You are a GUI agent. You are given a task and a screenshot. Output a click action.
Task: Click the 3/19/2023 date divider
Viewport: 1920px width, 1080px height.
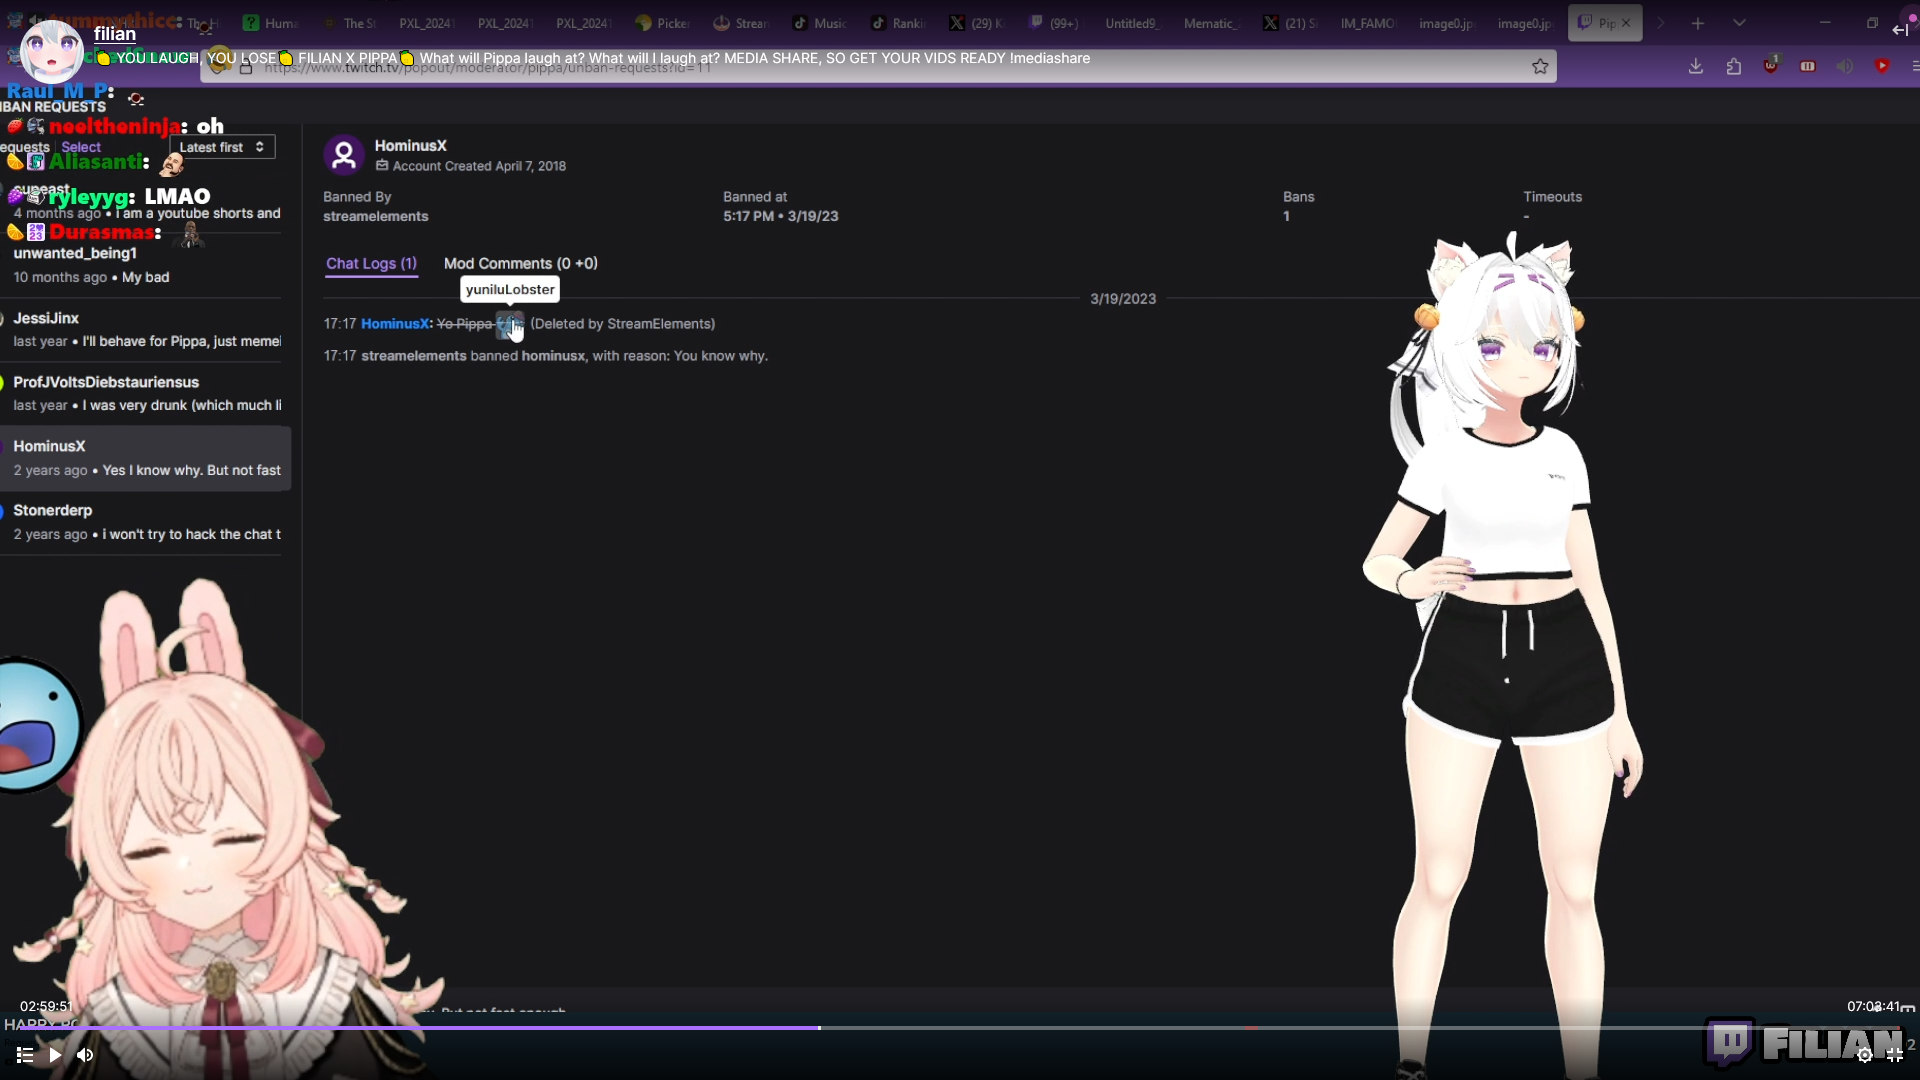click(1123, 299)
